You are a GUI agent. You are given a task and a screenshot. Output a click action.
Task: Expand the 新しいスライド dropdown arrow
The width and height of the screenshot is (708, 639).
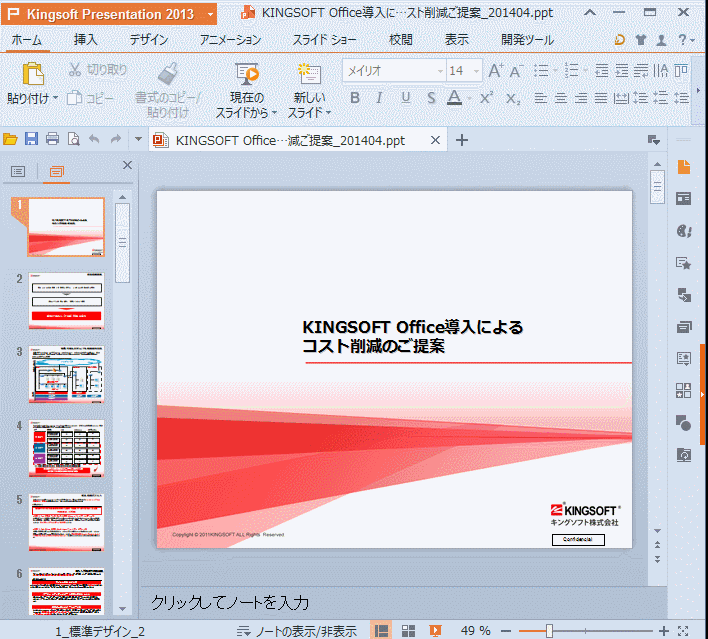tap(328, 113)
